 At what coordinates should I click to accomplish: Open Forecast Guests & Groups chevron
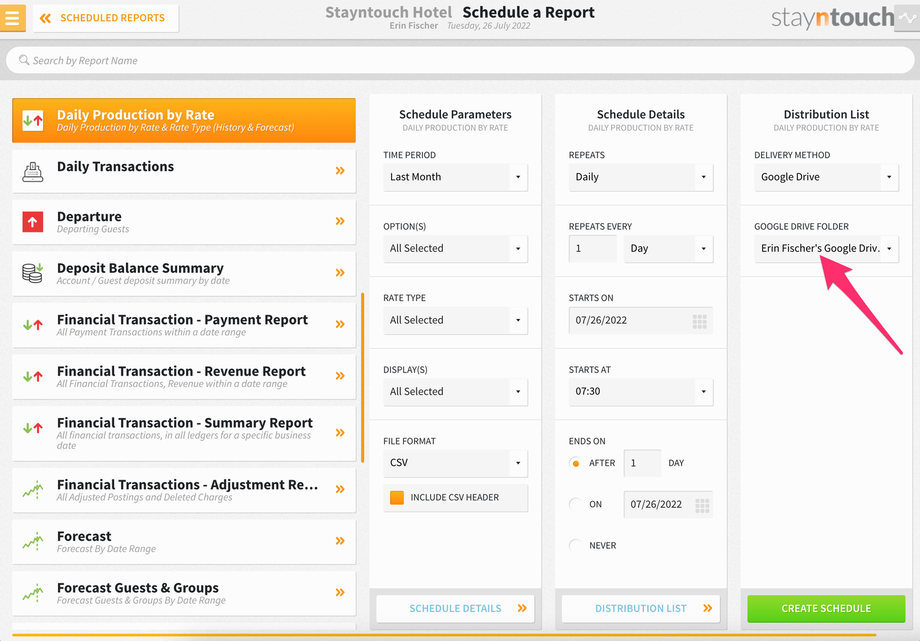point(340,592)
